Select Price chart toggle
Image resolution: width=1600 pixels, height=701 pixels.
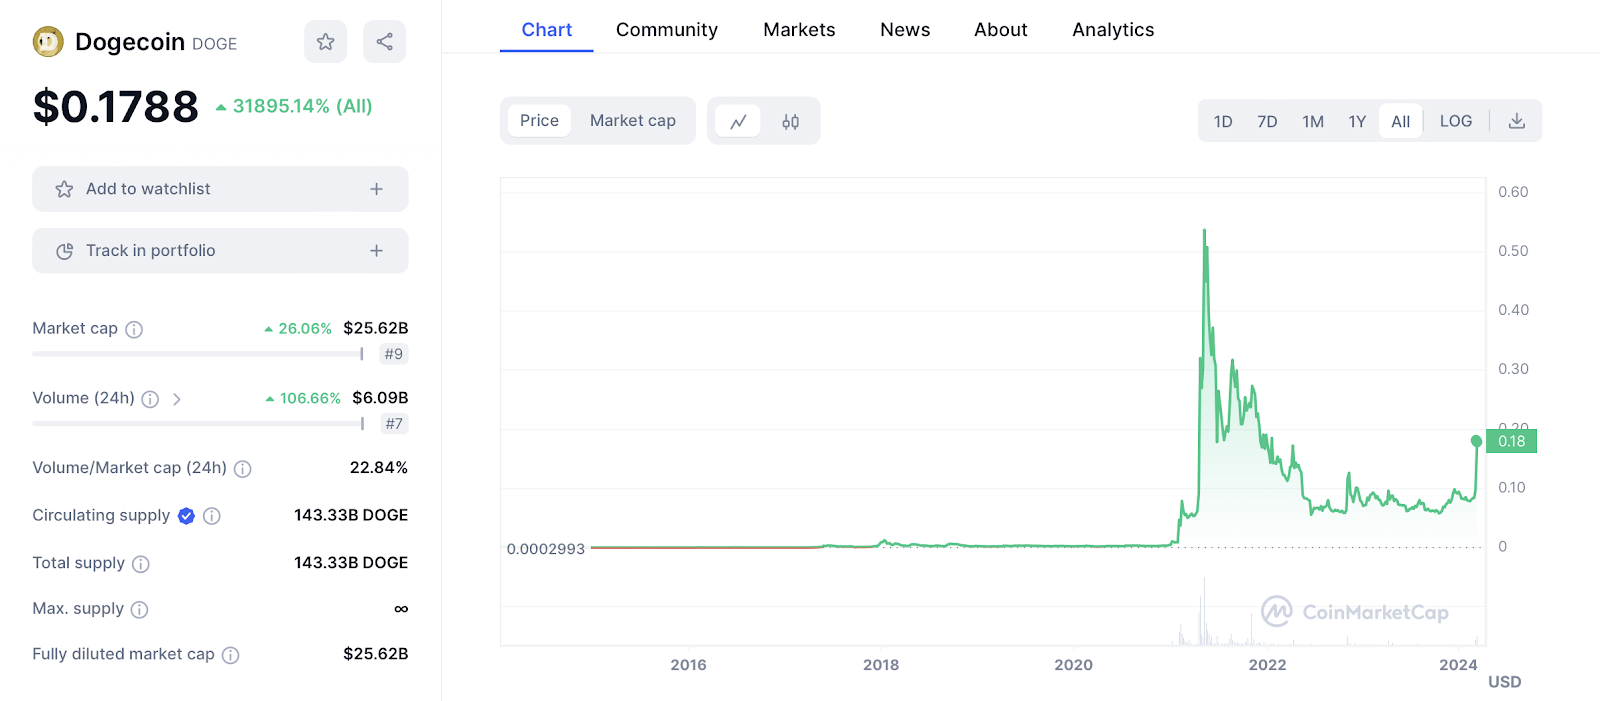tap(539, 121)
